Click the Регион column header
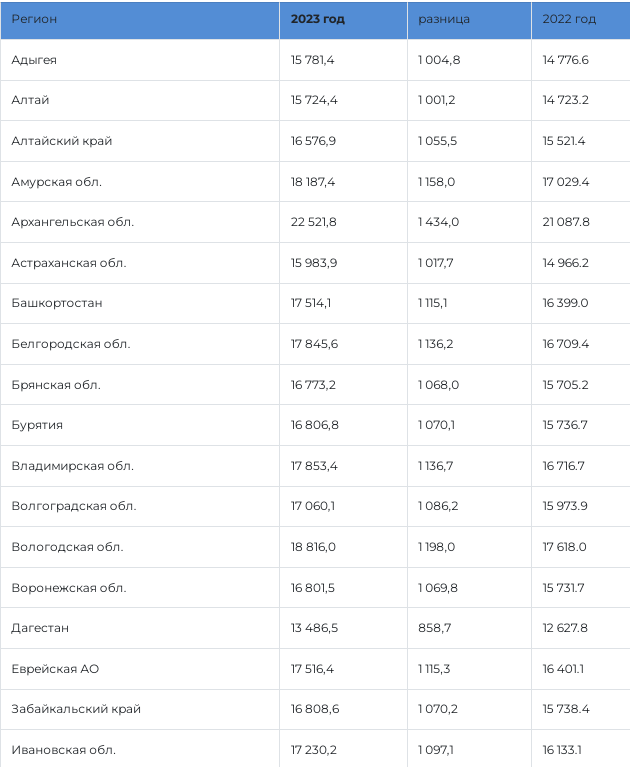 pyautogui.click(x=34, y=20)
